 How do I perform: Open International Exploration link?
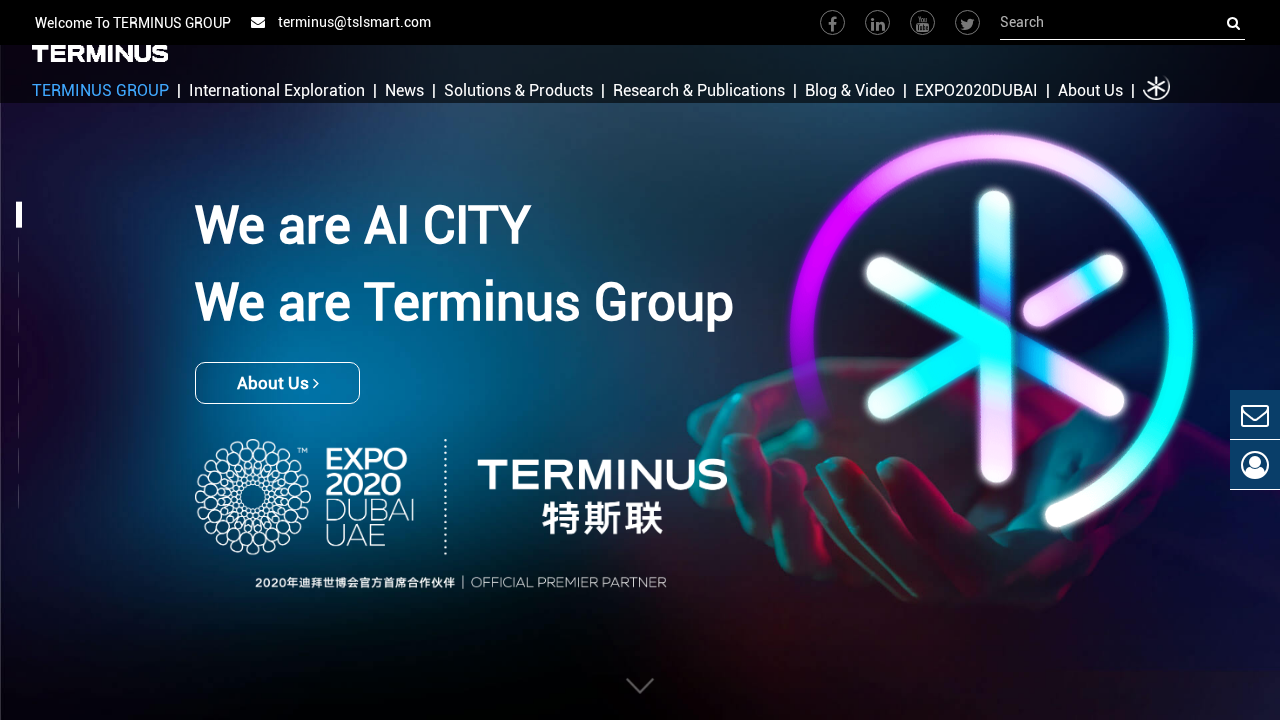(277, 89)
